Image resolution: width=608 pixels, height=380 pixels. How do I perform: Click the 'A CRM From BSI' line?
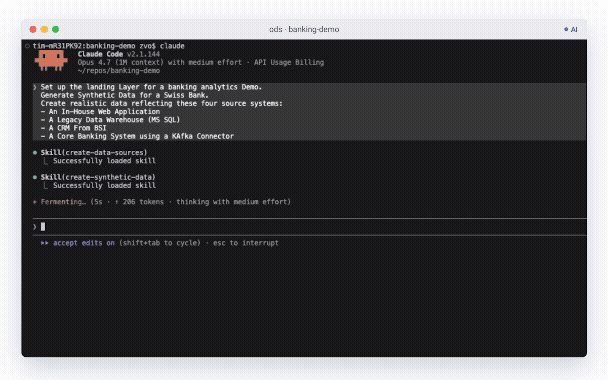(73, 128)
